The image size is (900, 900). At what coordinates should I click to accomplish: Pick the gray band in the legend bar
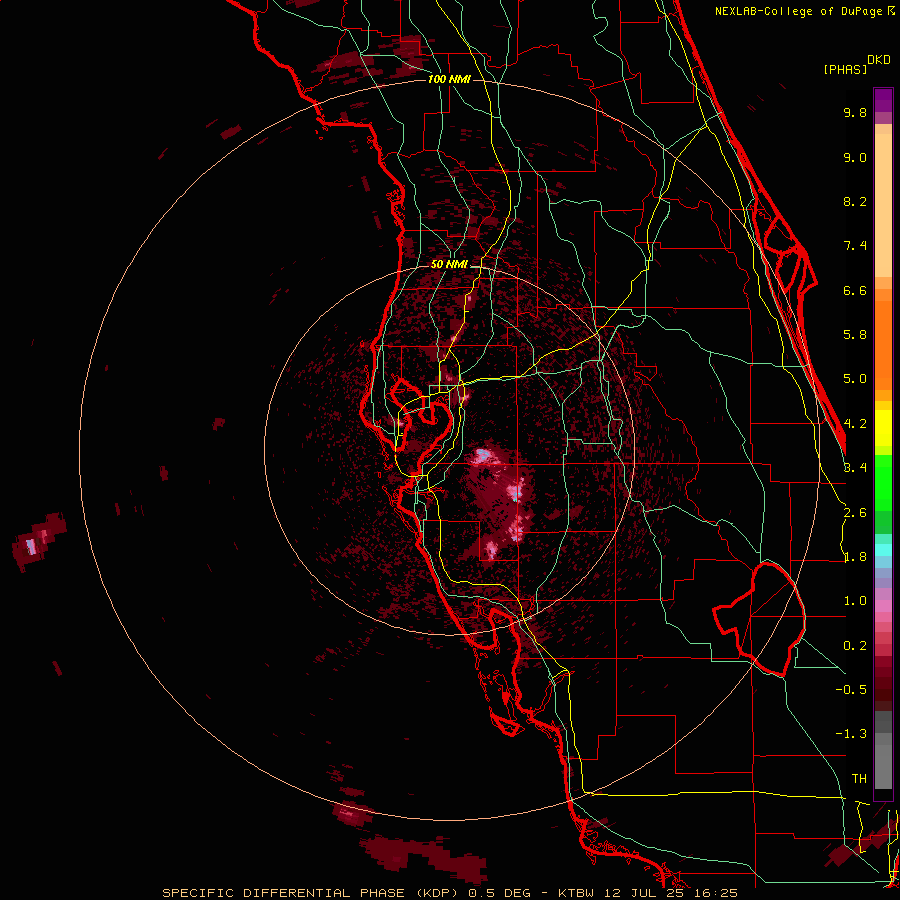883,749
